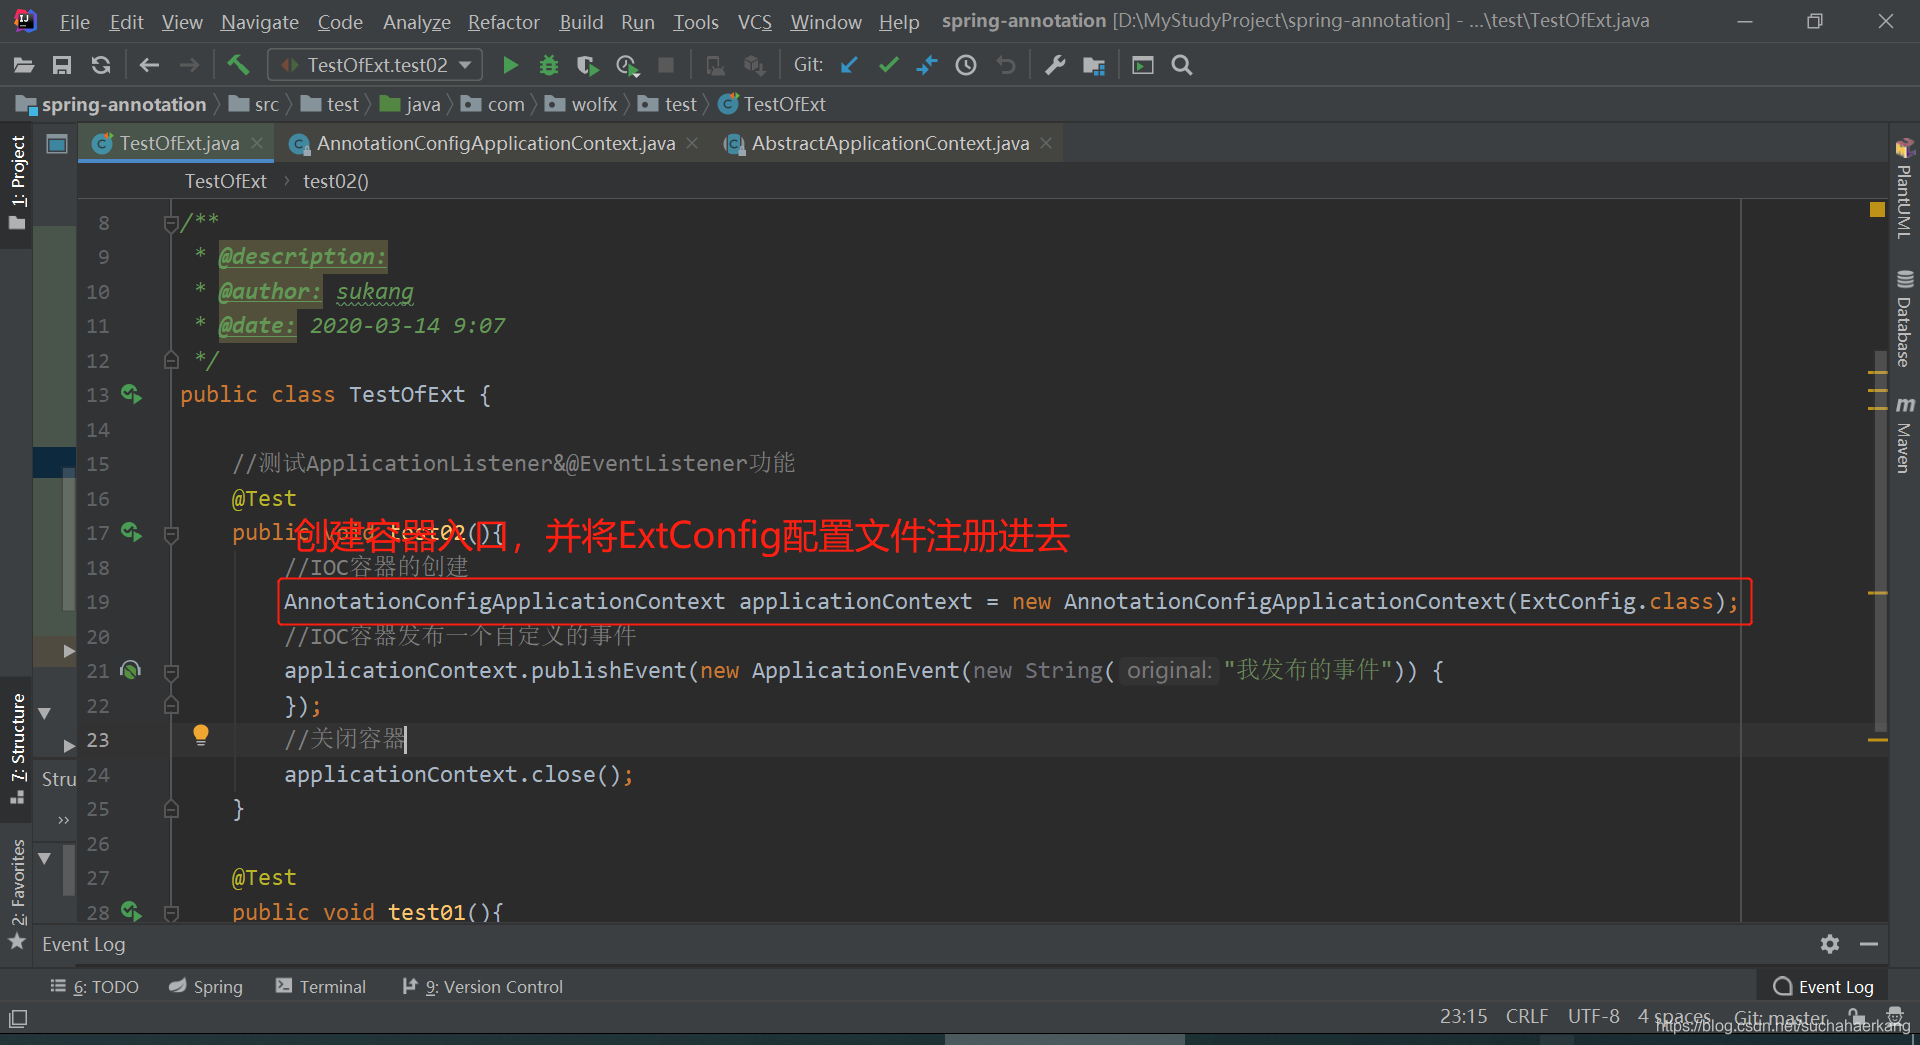Viewport: 1920px width, 1045px height.
Task: Open settings with wrench icon
Action: [1054, 66]
